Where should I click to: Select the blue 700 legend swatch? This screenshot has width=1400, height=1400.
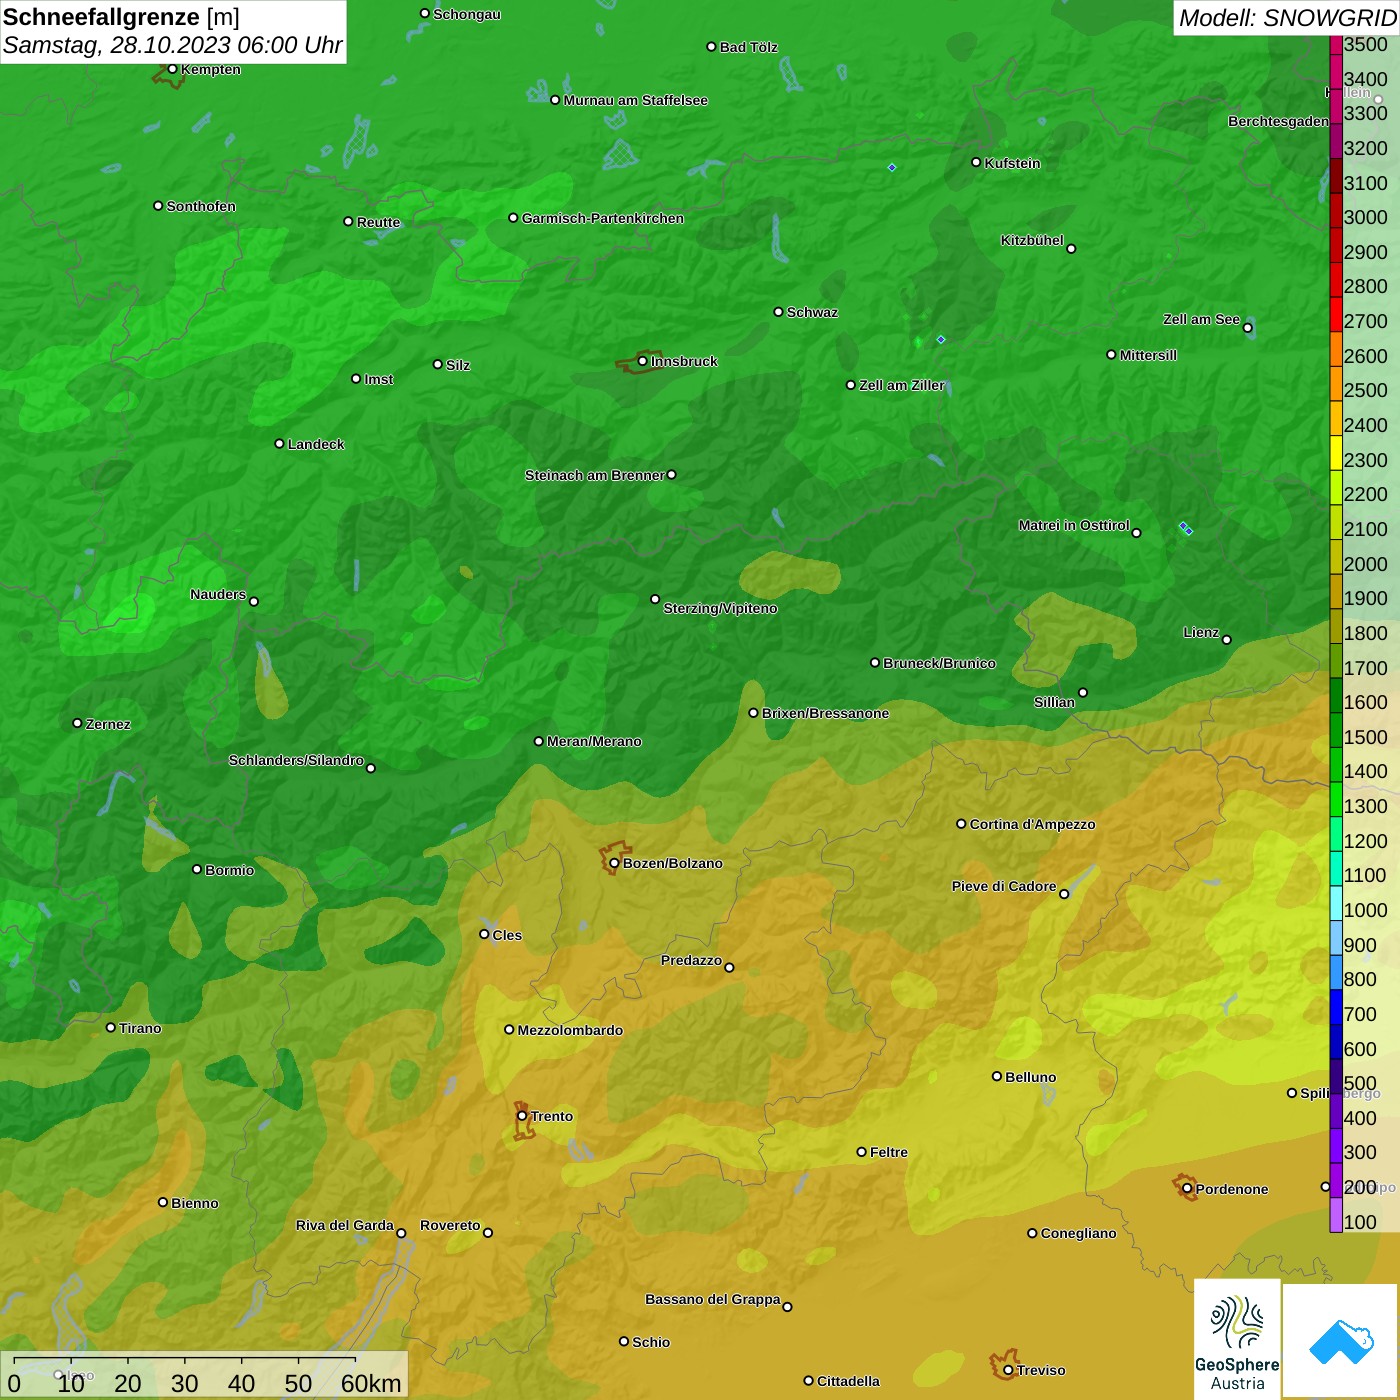point(1336,1008)
